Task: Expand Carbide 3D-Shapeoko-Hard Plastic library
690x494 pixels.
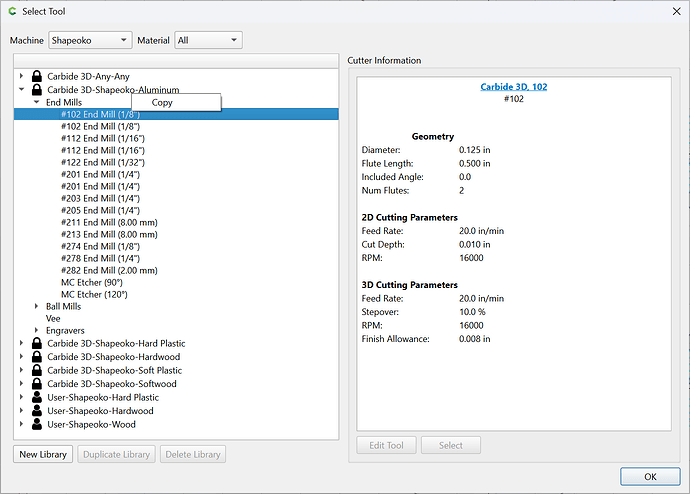Action: coord(21,343)
